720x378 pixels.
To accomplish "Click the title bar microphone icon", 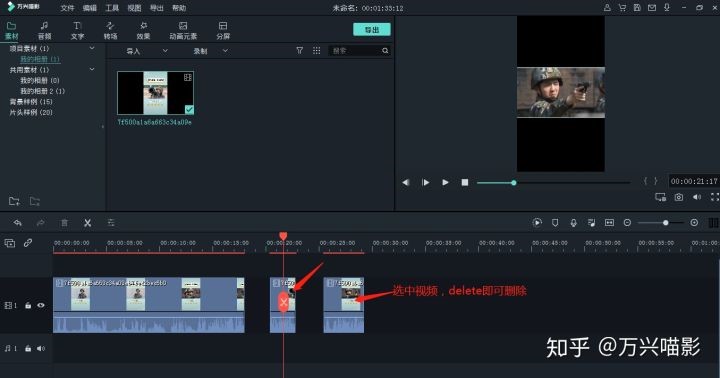I will click(x=666, y=8).
